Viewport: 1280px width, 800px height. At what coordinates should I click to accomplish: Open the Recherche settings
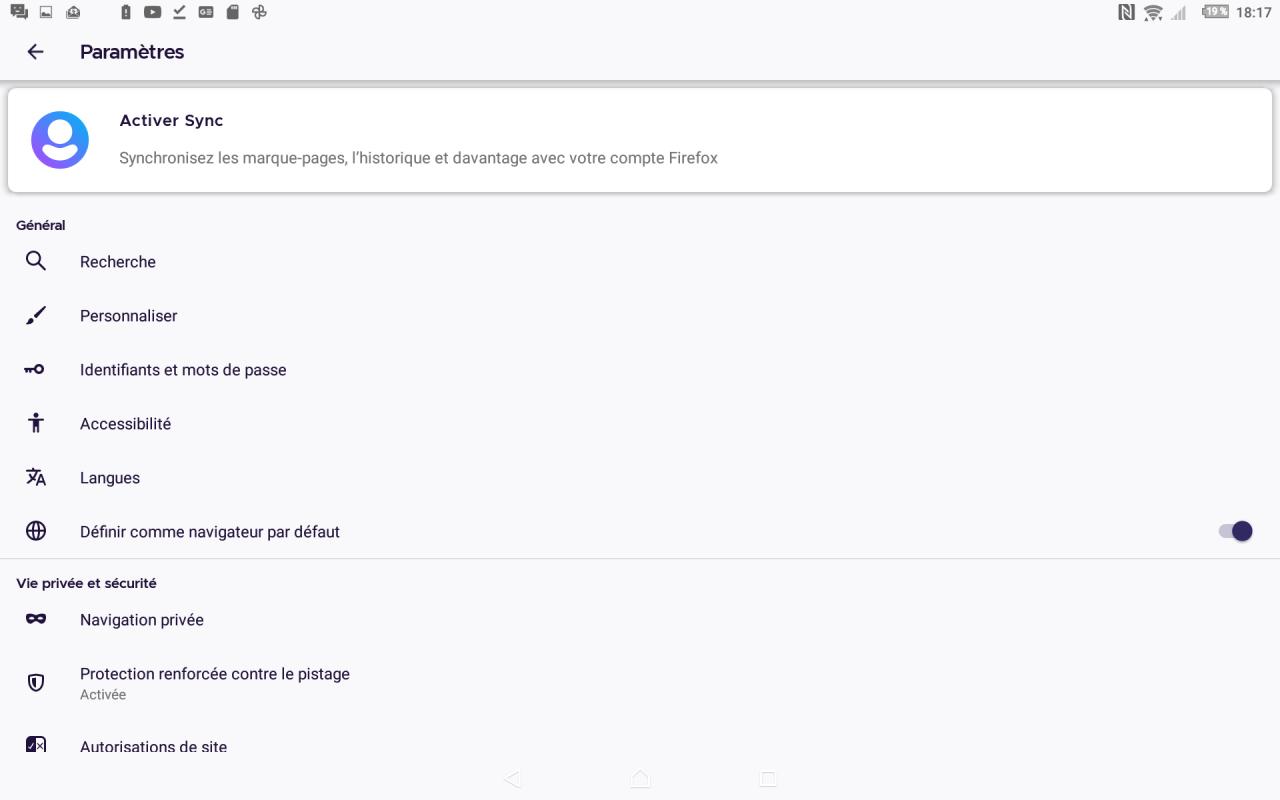click(118, 262)
